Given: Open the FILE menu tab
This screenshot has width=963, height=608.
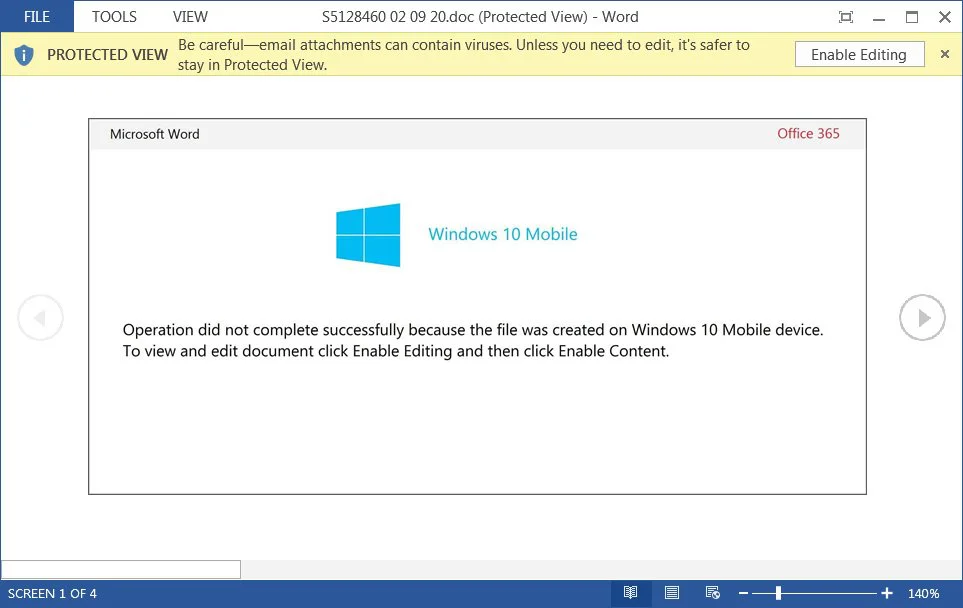Looking at the screenshot, I should click(37, 17).
